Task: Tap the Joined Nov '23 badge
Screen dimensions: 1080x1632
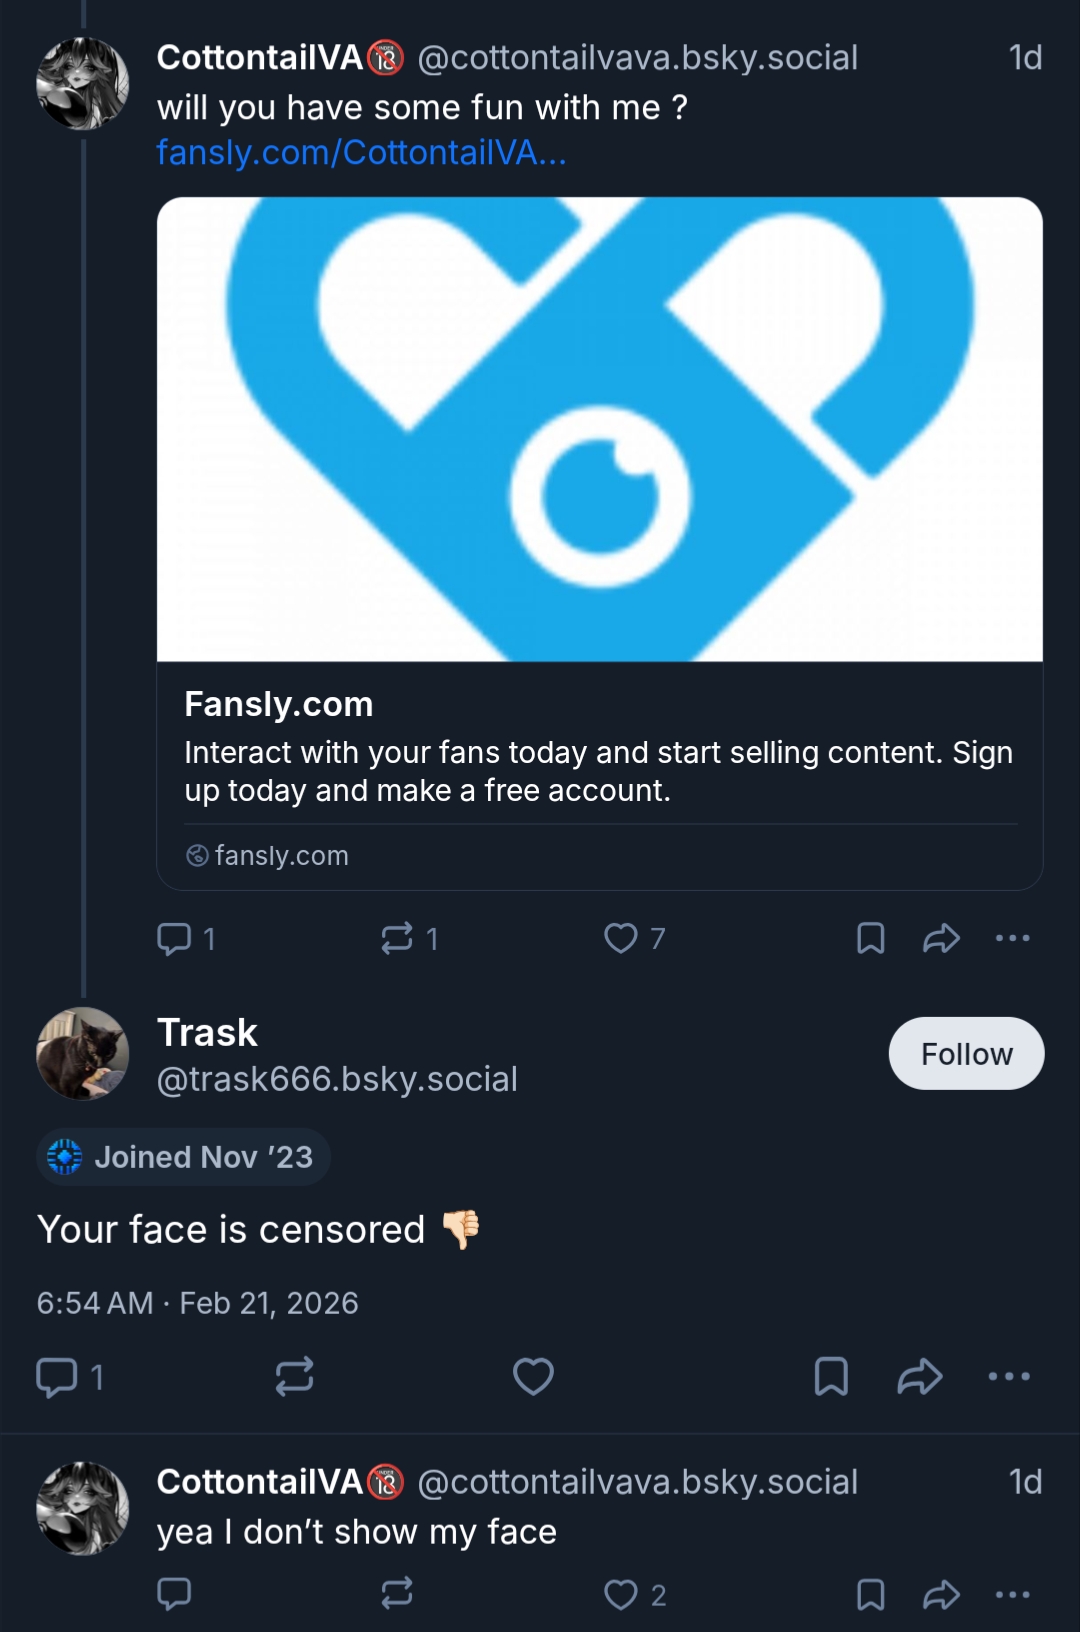Action: point(184,1157)
